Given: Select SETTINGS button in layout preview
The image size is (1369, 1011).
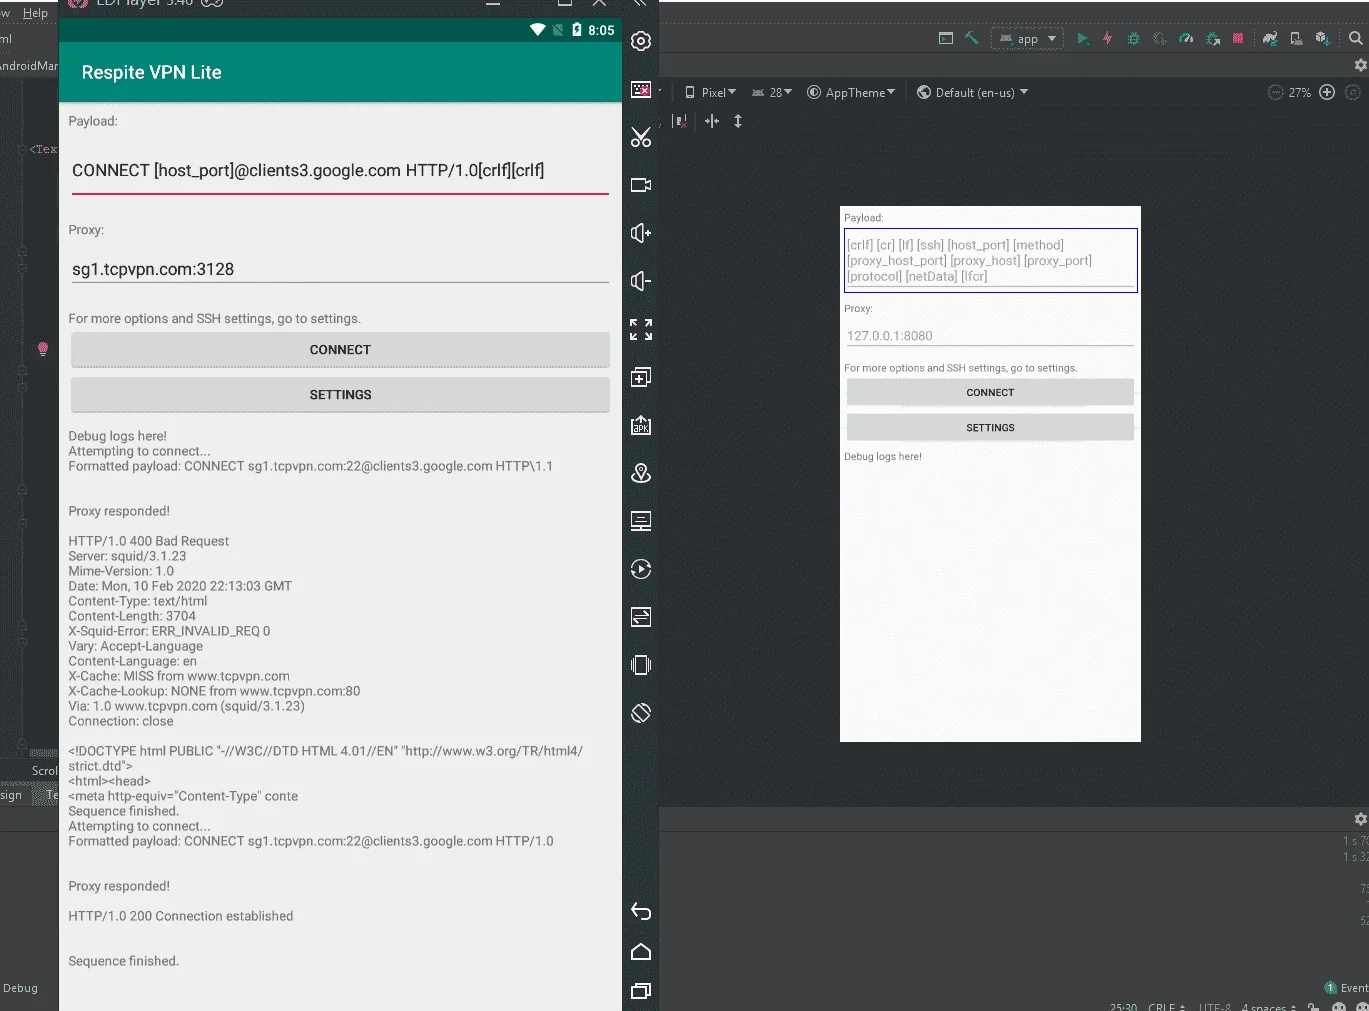Looking at the screenshot, I should (x=990, y=428).
